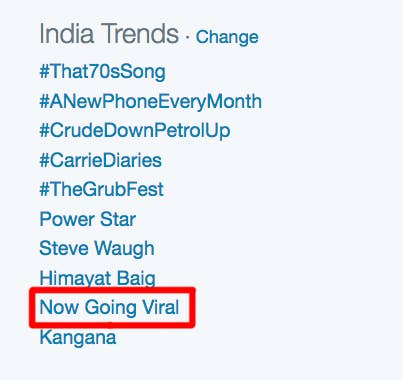403x380 pixels.
Task: Click the India Trends heading
Action: 109,34
